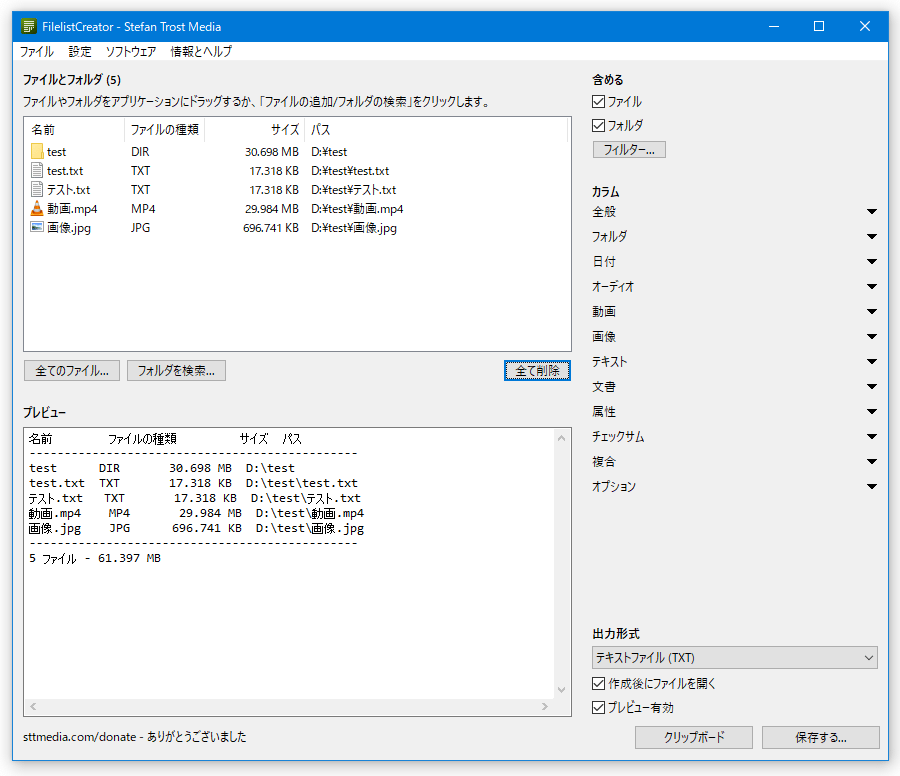Image resolution: width=900 pixels, height=776 pixels.
Task: Toggle the フォルダ include checkbox
Action: point(598,125)
